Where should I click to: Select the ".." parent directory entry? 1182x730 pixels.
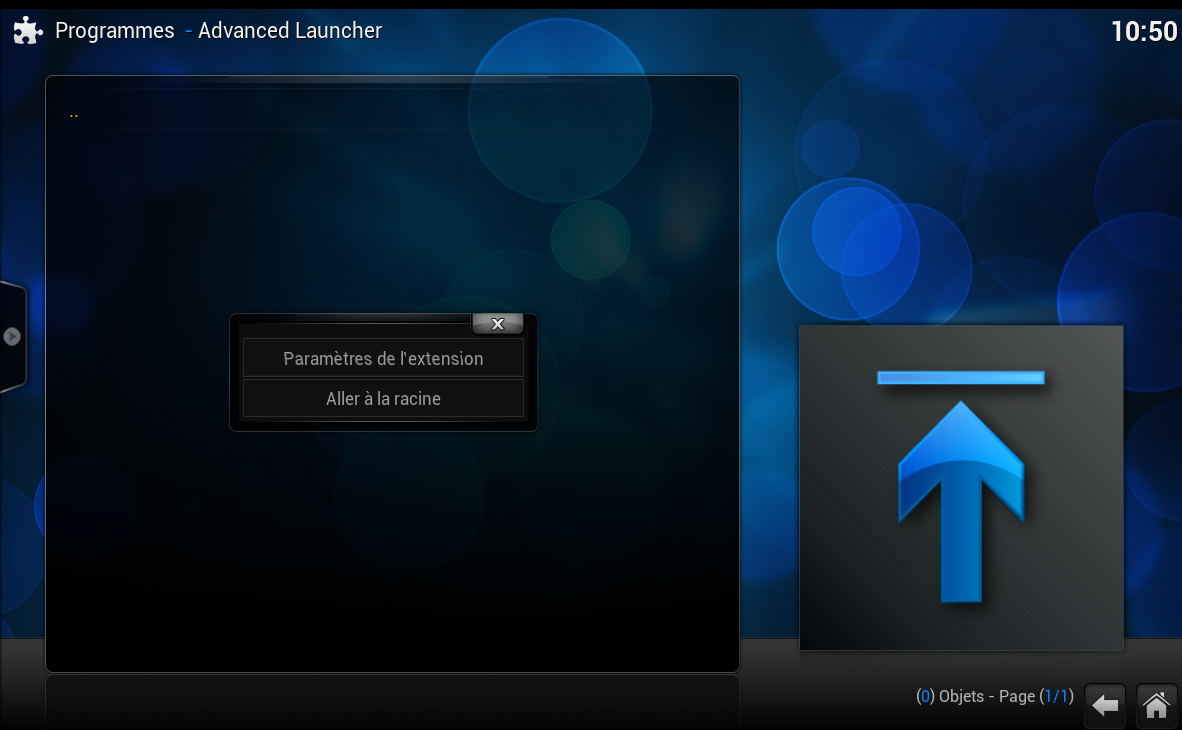coord(74,114)
